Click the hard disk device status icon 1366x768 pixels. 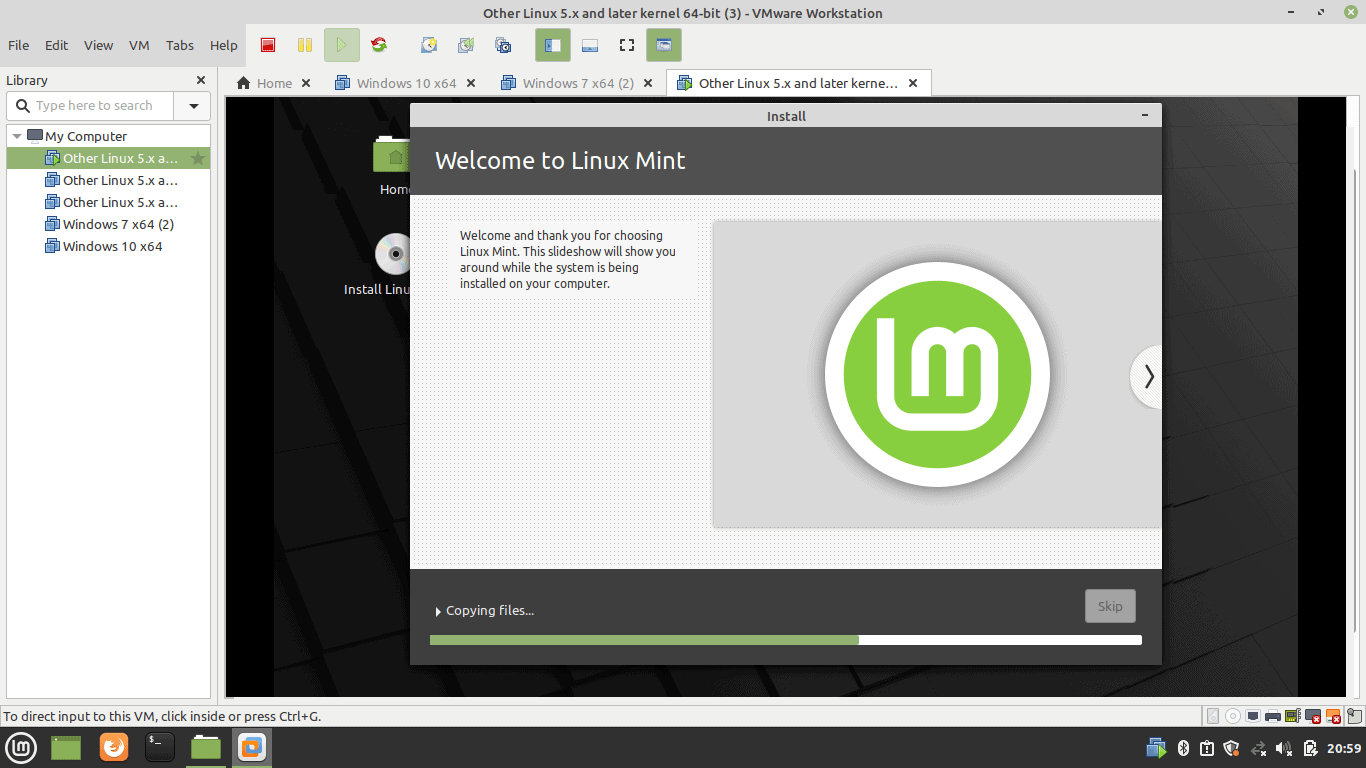[1213, 716]
